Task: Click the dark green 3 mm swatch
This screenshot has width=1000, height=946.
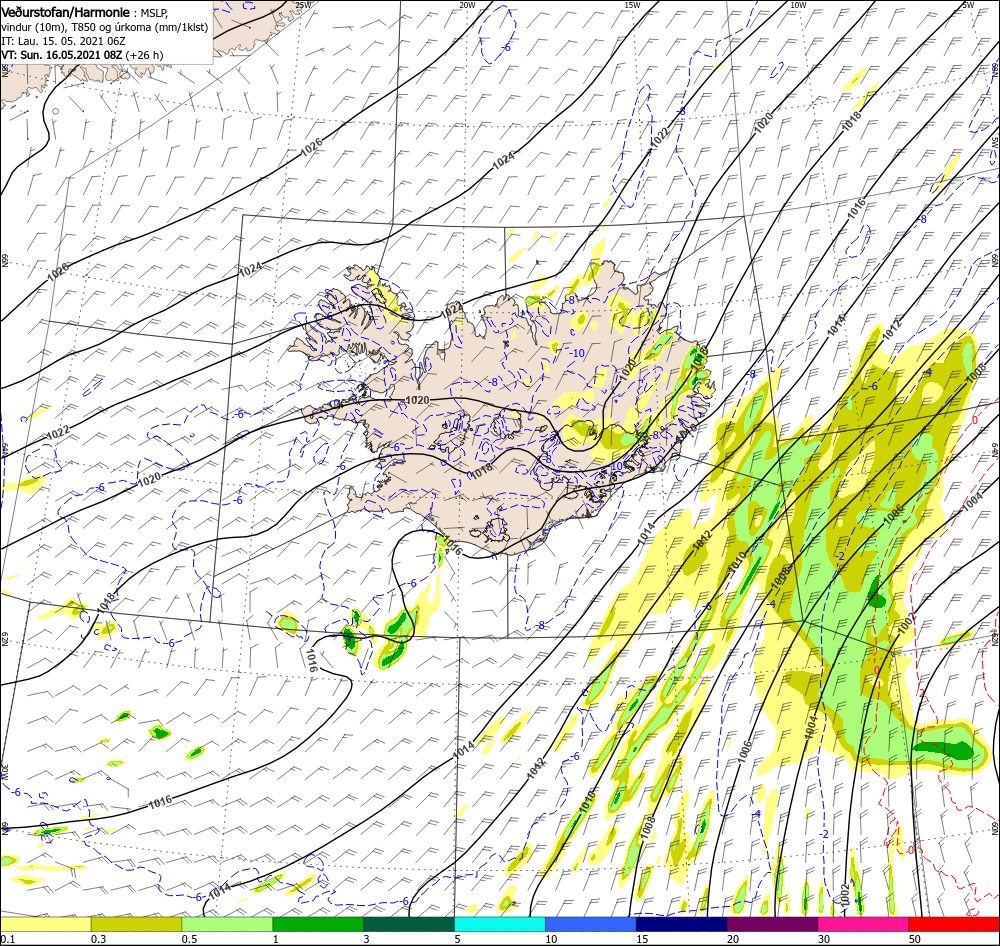Action: [409, 924]
